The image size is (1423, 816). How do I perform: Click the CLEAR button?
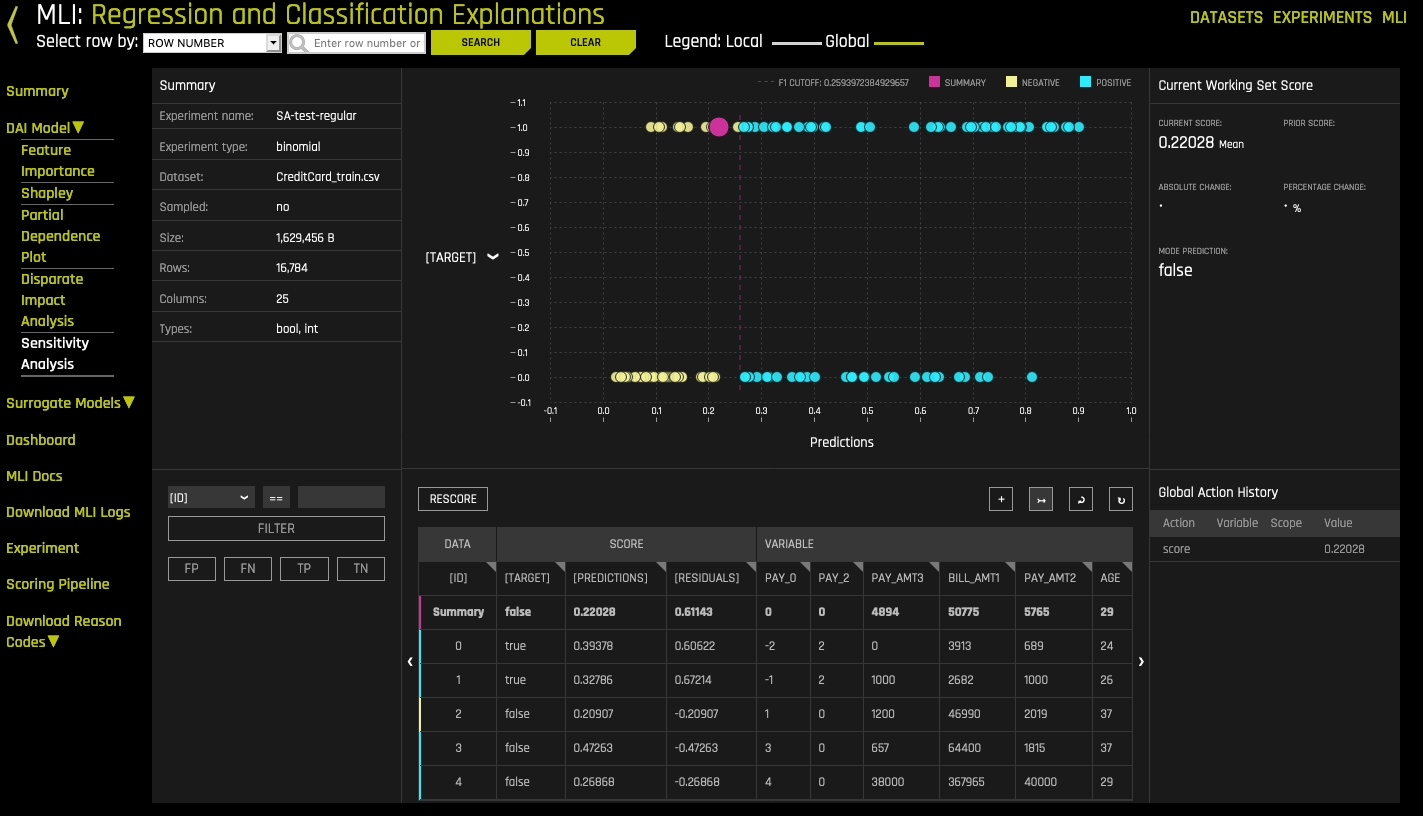click(x=585, y=42)
